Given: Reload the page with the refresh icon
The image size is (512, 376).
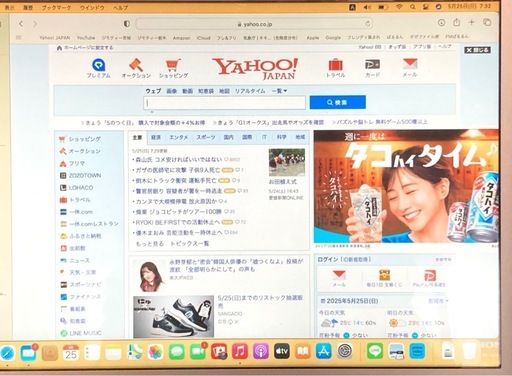Looking at the screenshot, I should coord(368,24).
